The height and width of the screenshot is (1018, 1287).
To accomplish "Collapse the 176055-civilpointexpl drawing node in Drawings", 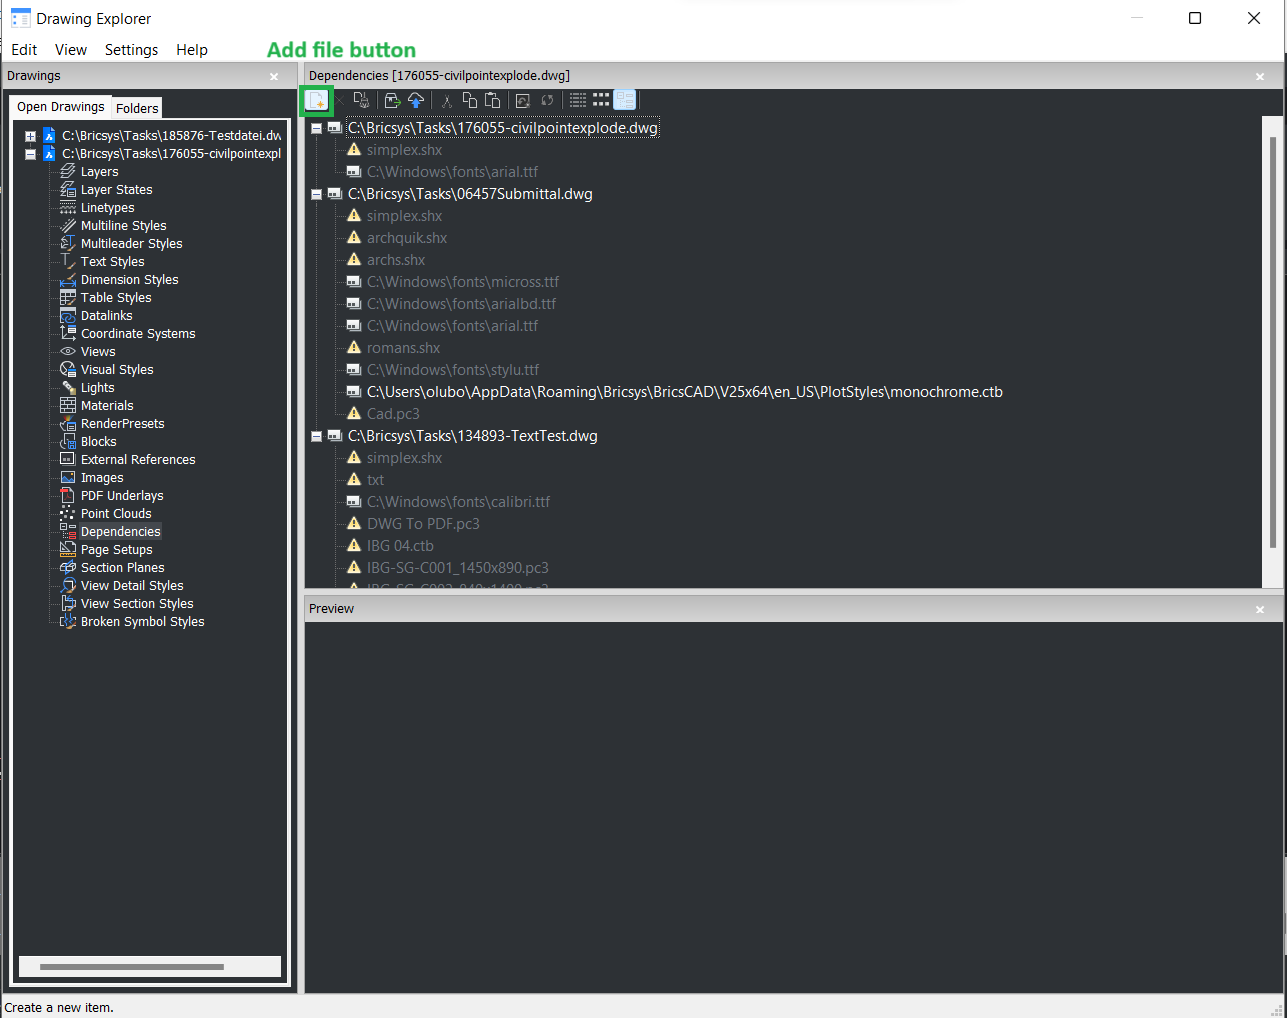I will point(30,154).
